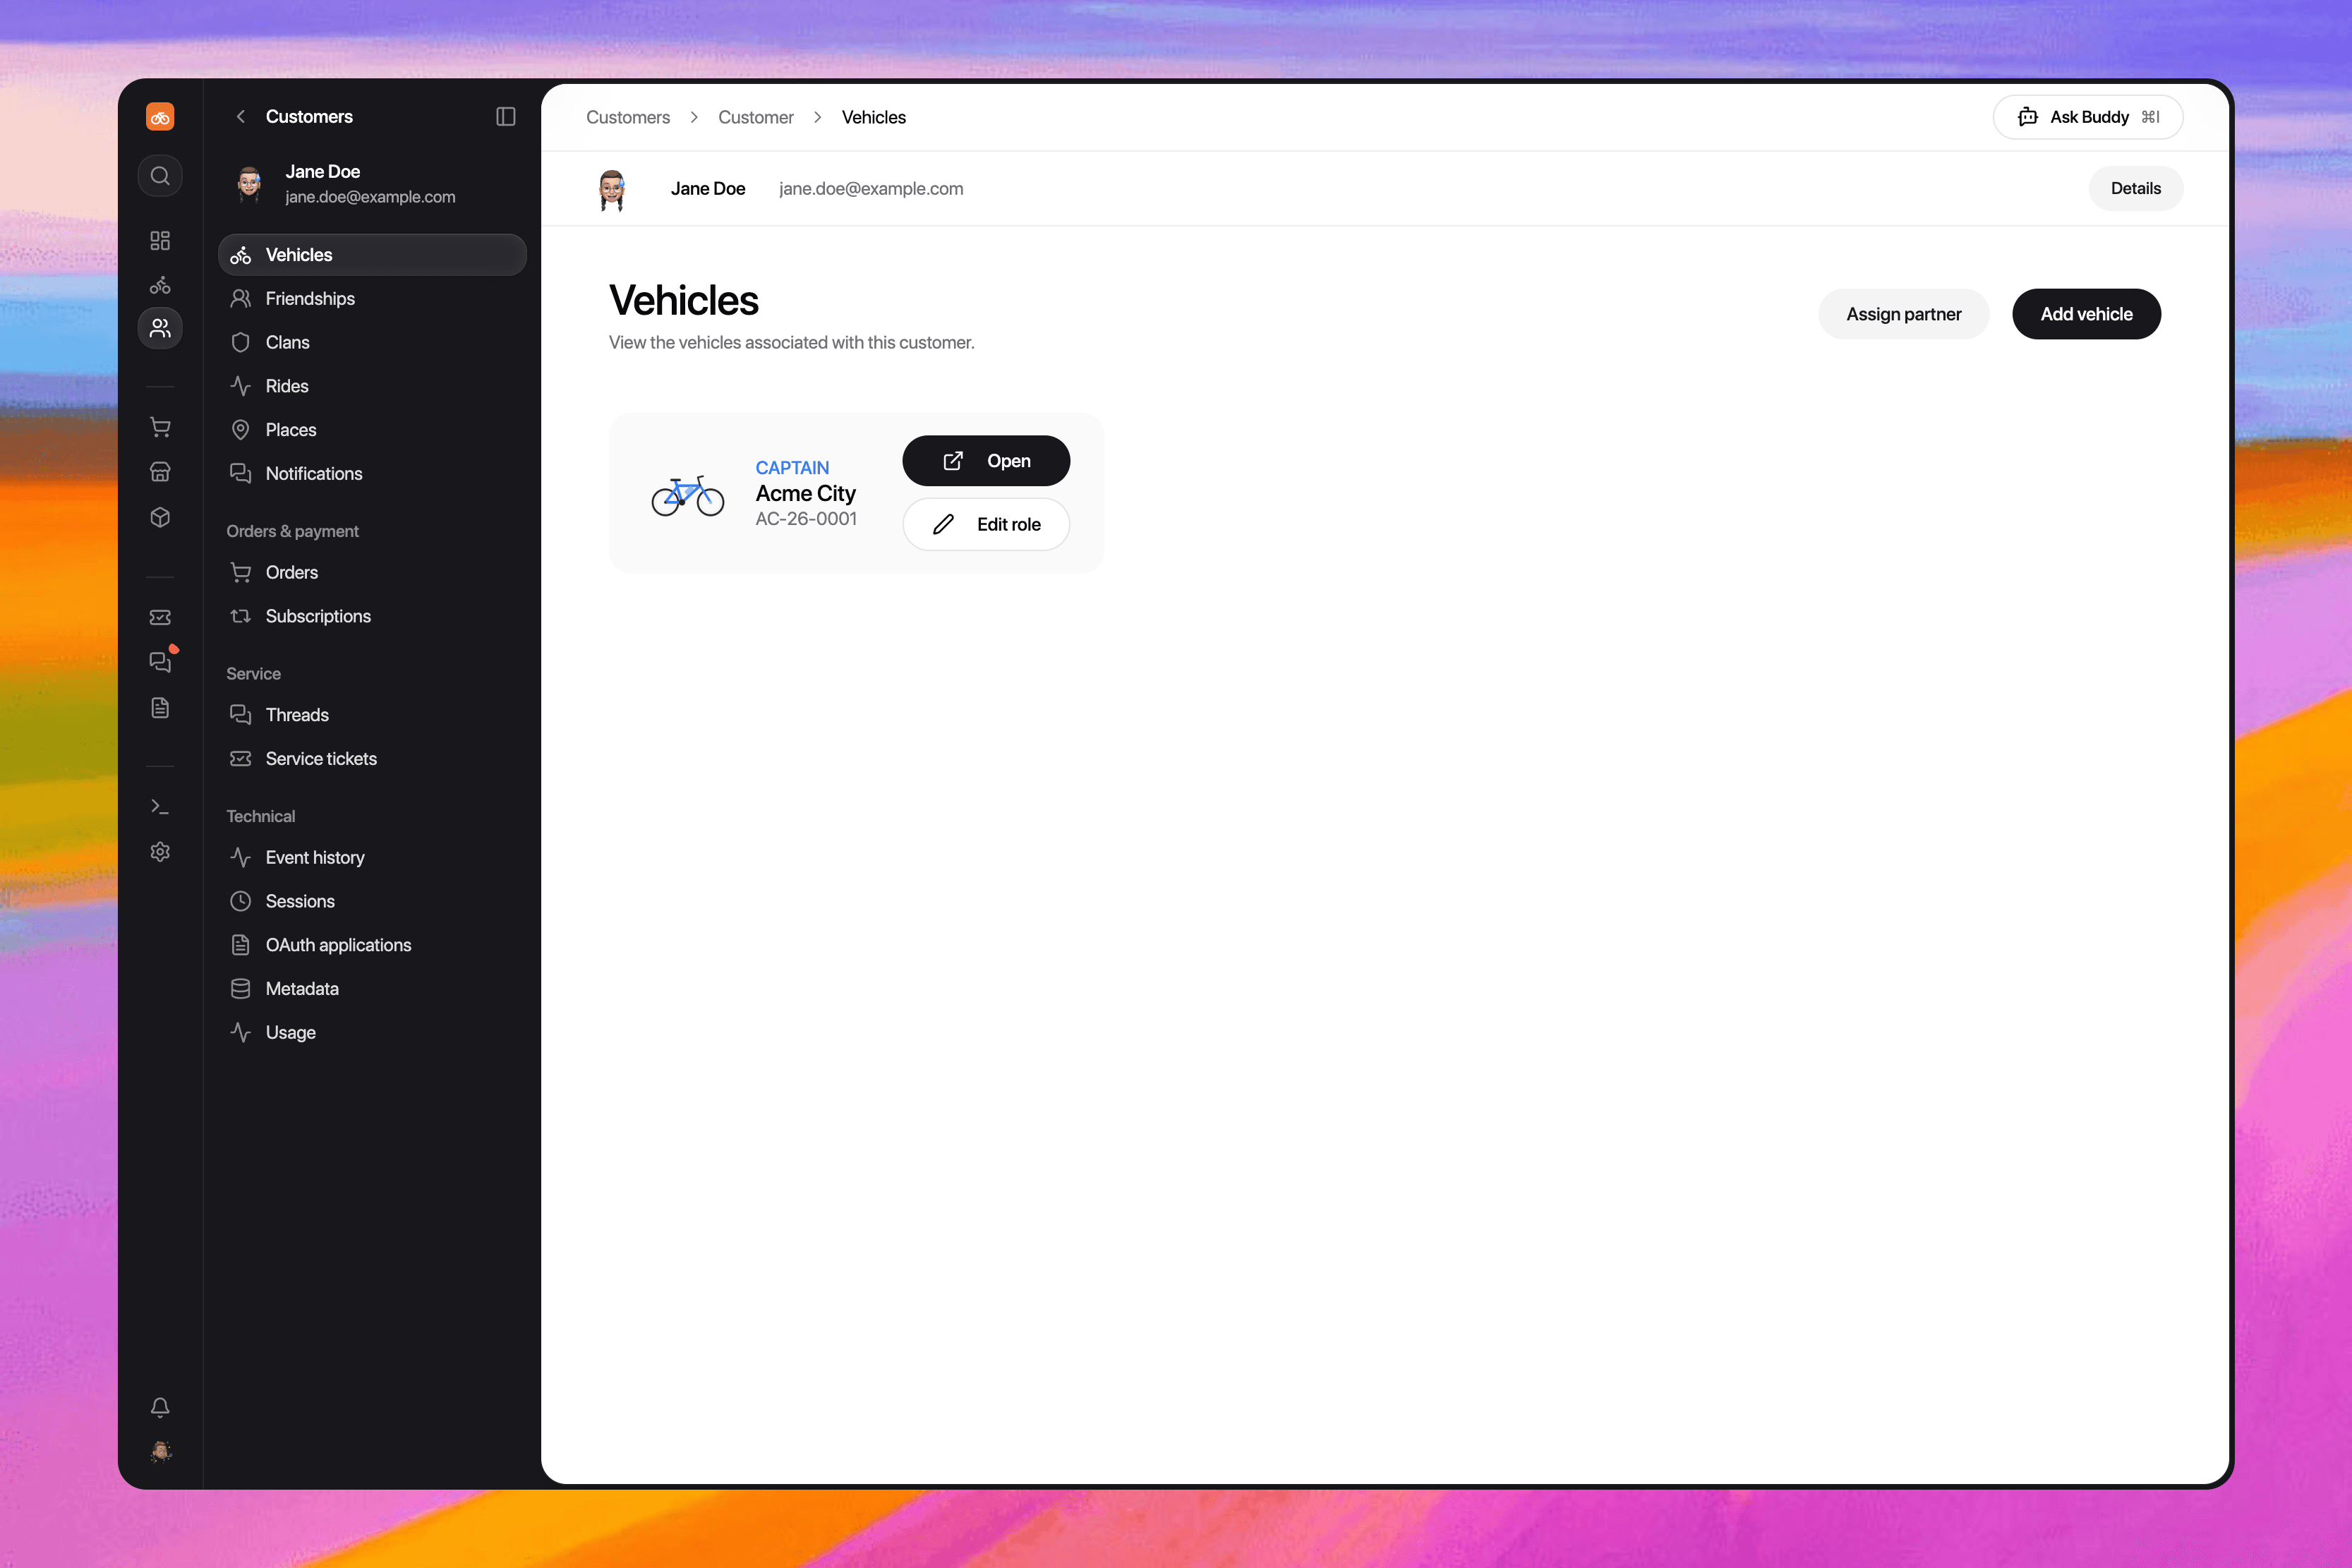Click Edit role for the vehicle
Screen dimensions: 2352x1568
click(x=986, y=524)
